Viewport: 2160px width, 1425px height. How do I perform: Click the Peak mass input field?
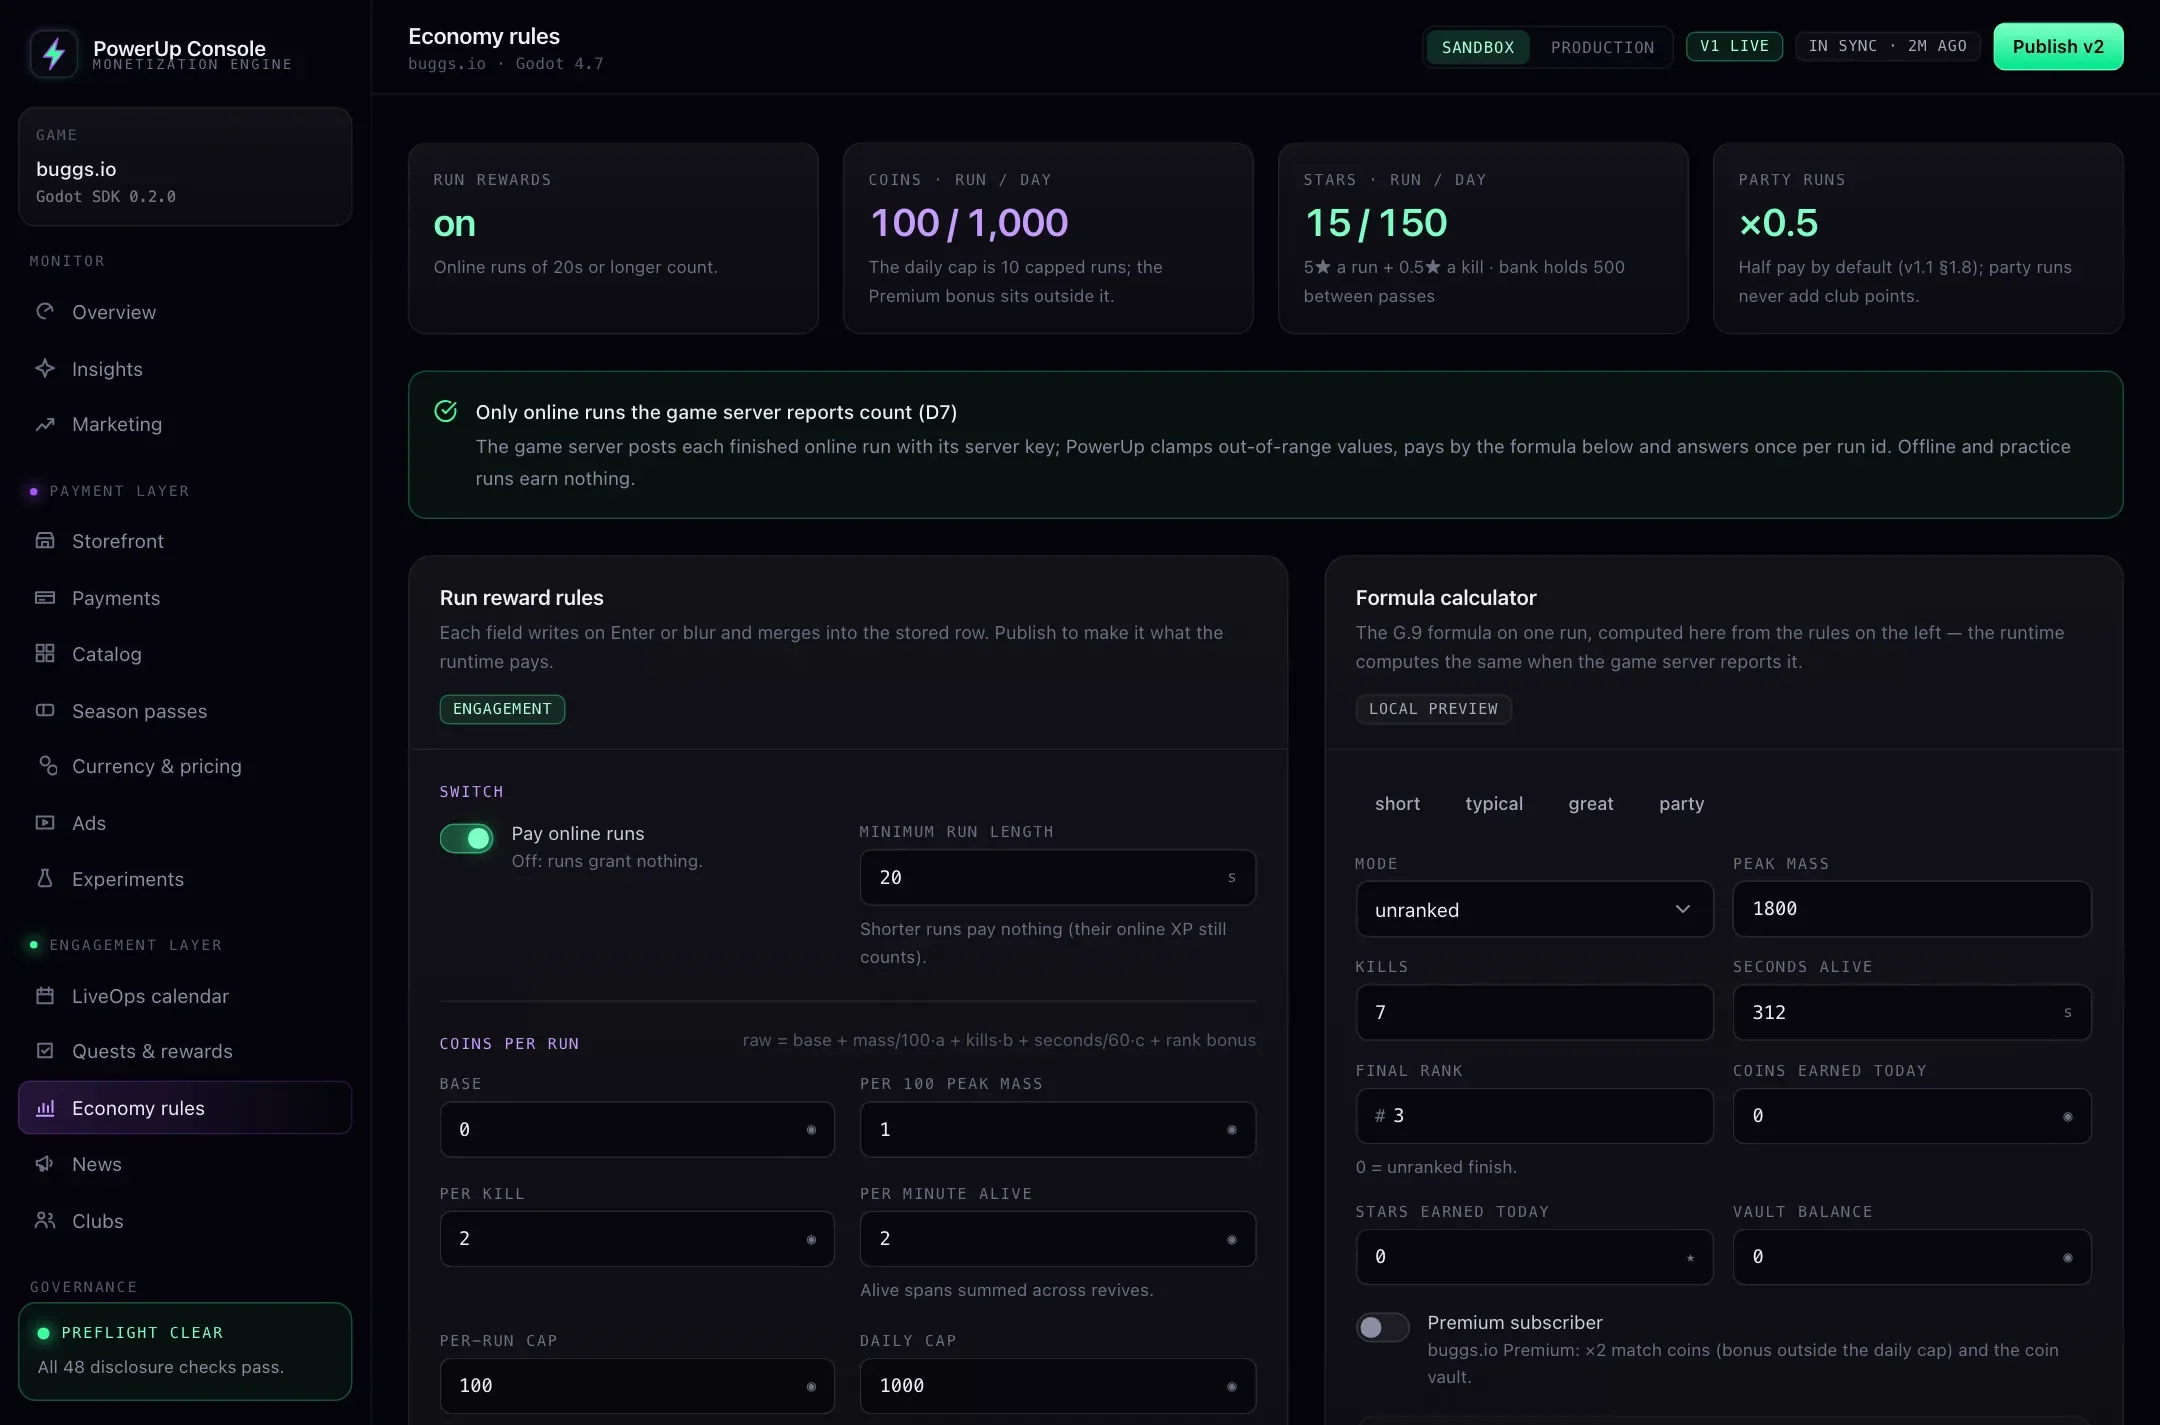click(1912, 909)
